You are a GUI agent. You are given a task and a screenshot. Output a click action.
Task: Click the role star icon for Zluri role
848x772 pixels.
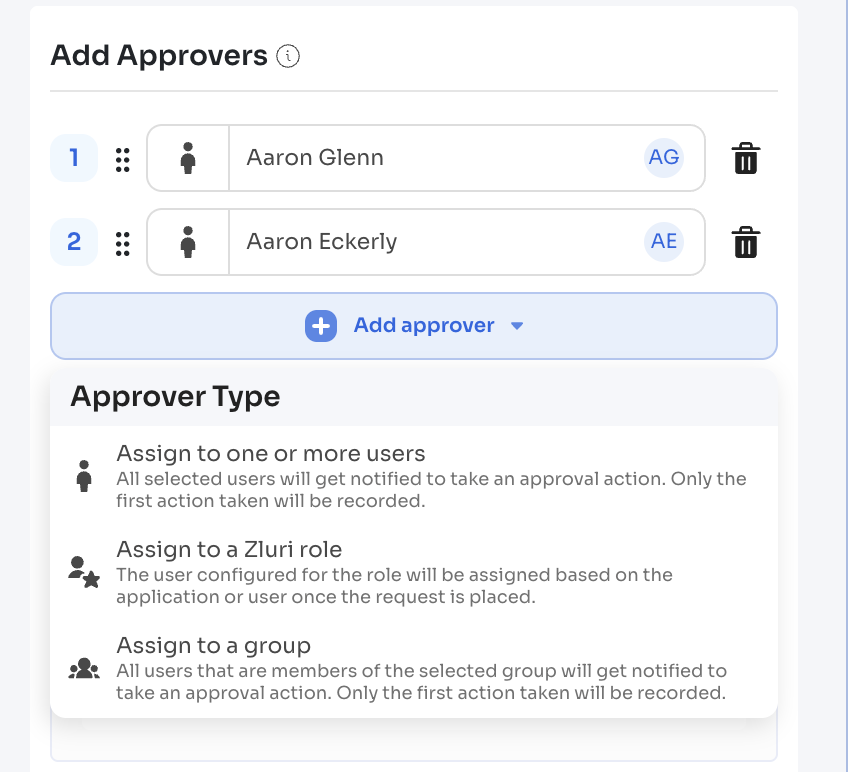point(84,572)
